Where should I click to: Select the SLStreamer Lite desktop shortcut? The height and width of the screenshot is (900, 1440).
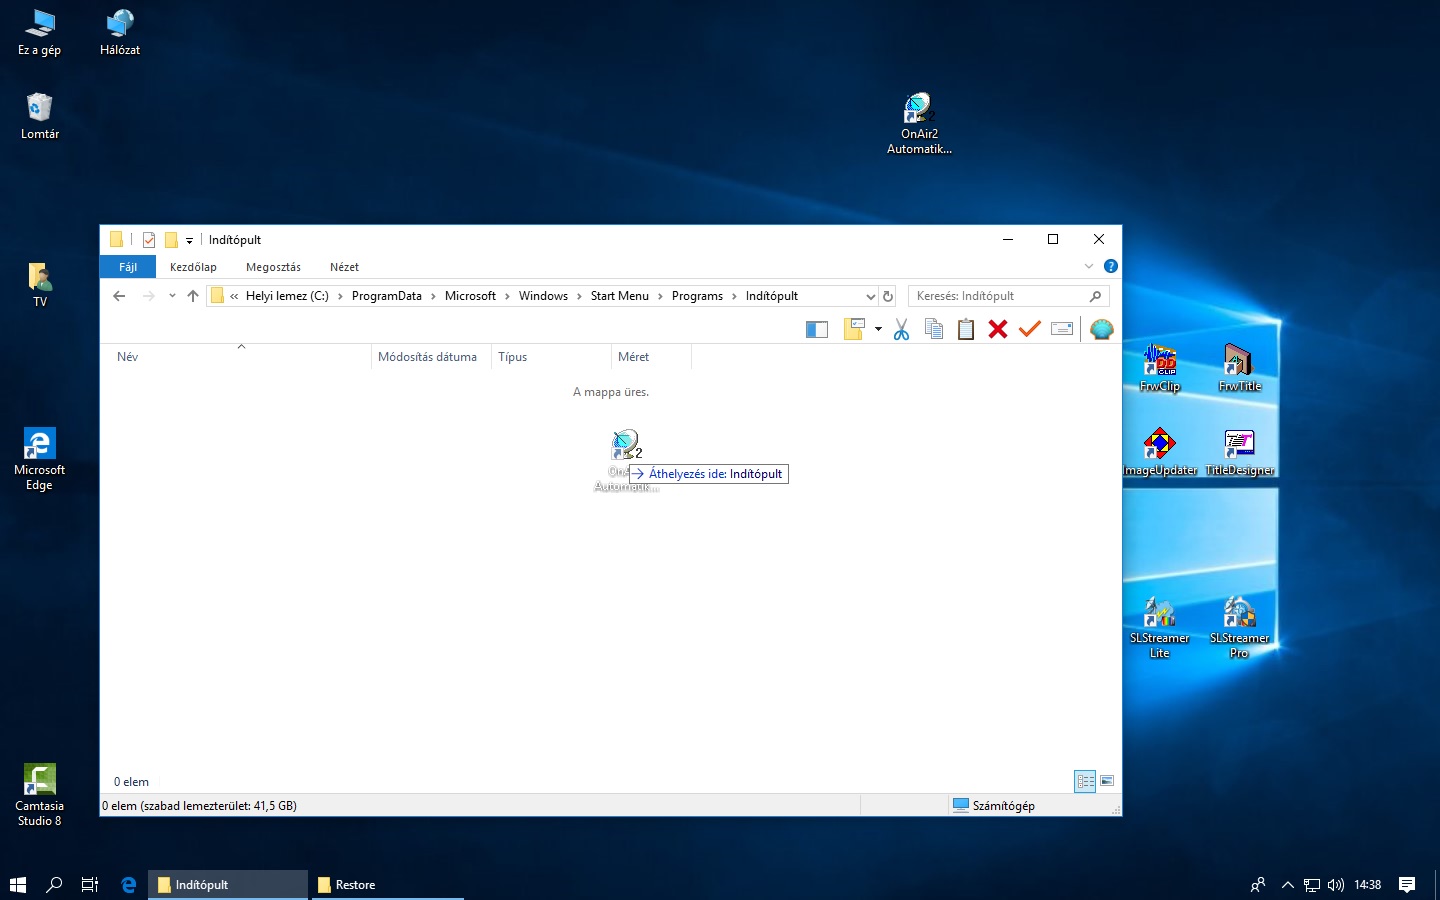(1160, 628)
